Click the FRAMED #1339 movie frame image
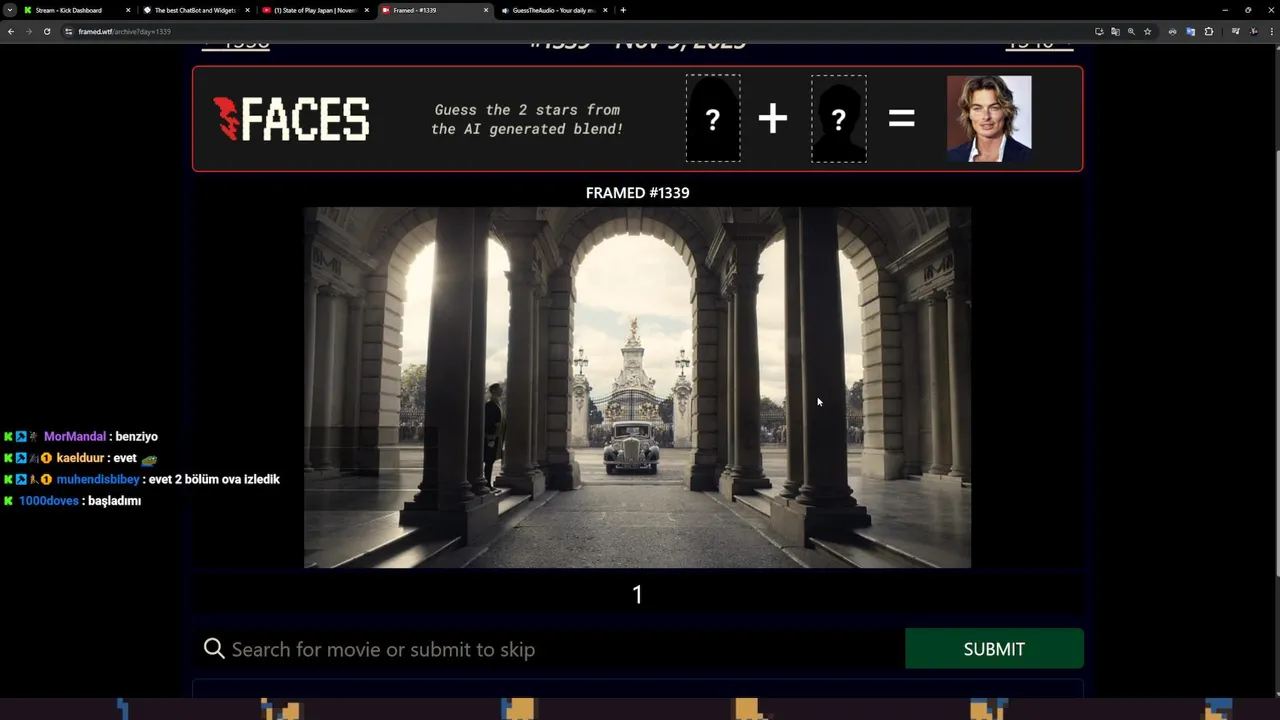Image resolution: width=1280 pixels, height=720 pixels. click(x=637, y=387)
